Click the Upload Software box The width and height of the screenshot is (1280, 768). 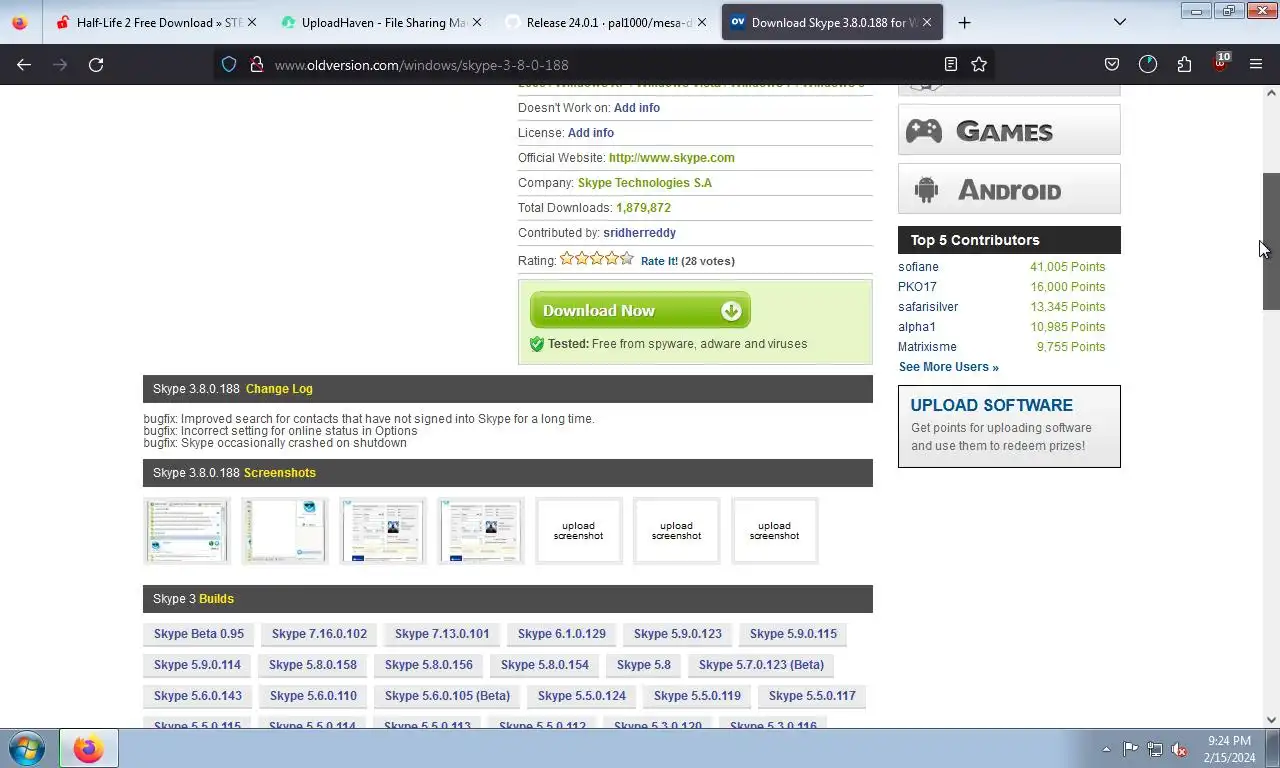tap(1009, 426)
